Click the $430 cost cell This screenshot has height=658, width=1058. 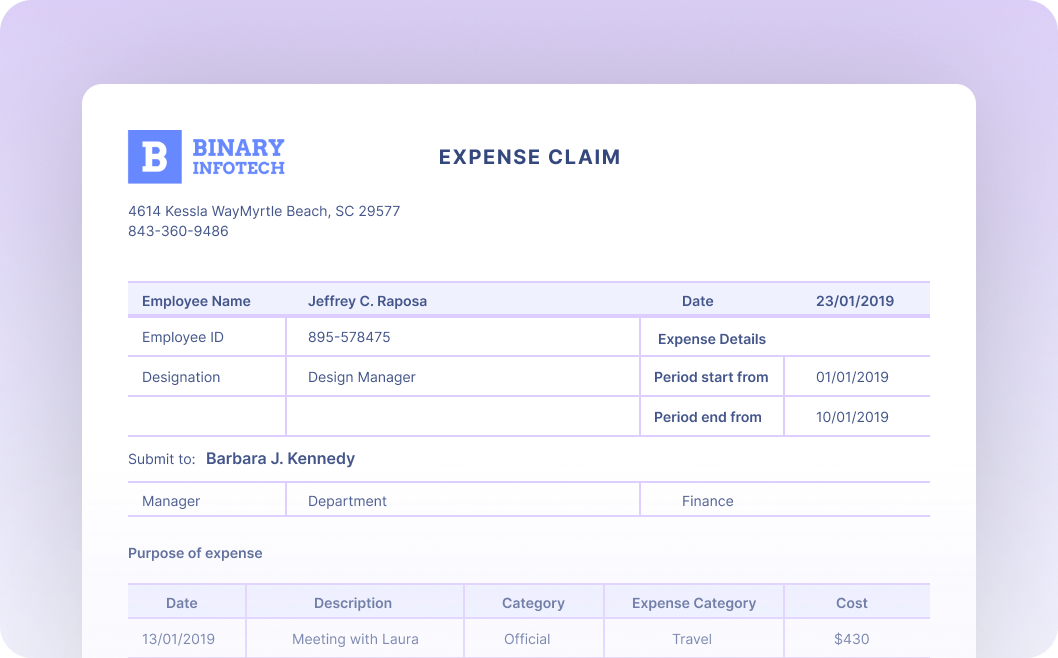[x=852, y=639]
